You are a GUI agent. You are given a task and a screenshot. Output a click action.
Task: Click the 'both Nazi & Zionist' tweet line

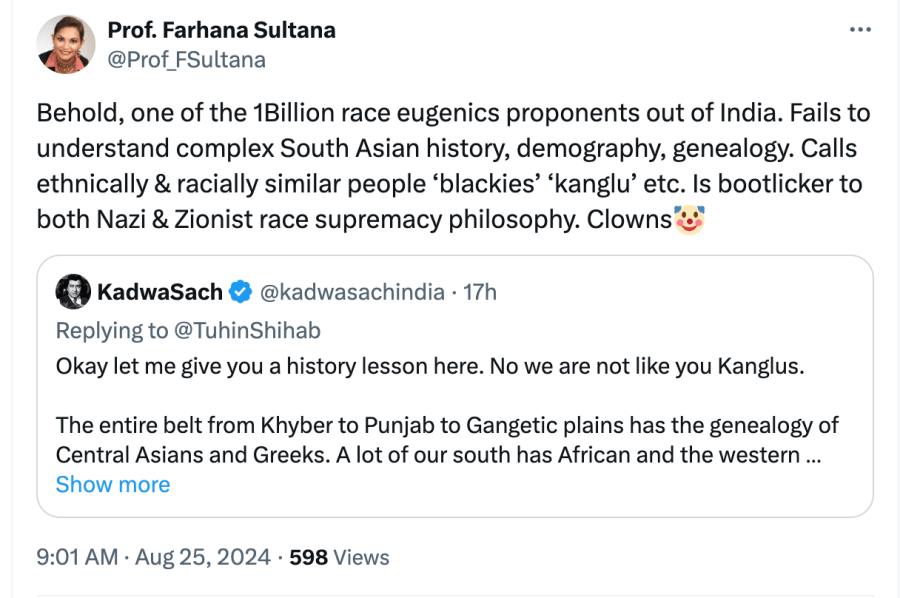pyautogui.click(x=353, y=218)
